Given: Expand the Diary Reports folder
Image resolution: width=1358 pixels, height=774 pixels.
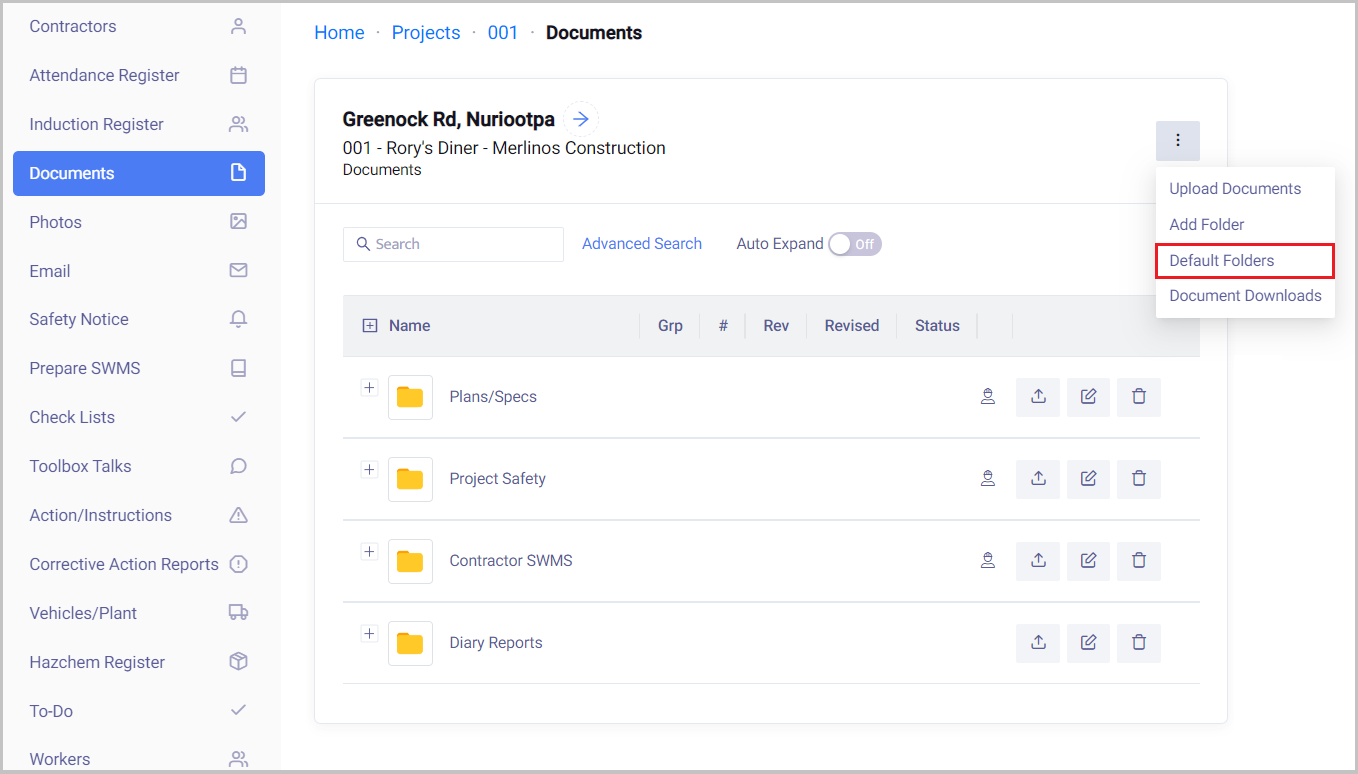Looking at the screenshot, I should (x=369, y=634).
